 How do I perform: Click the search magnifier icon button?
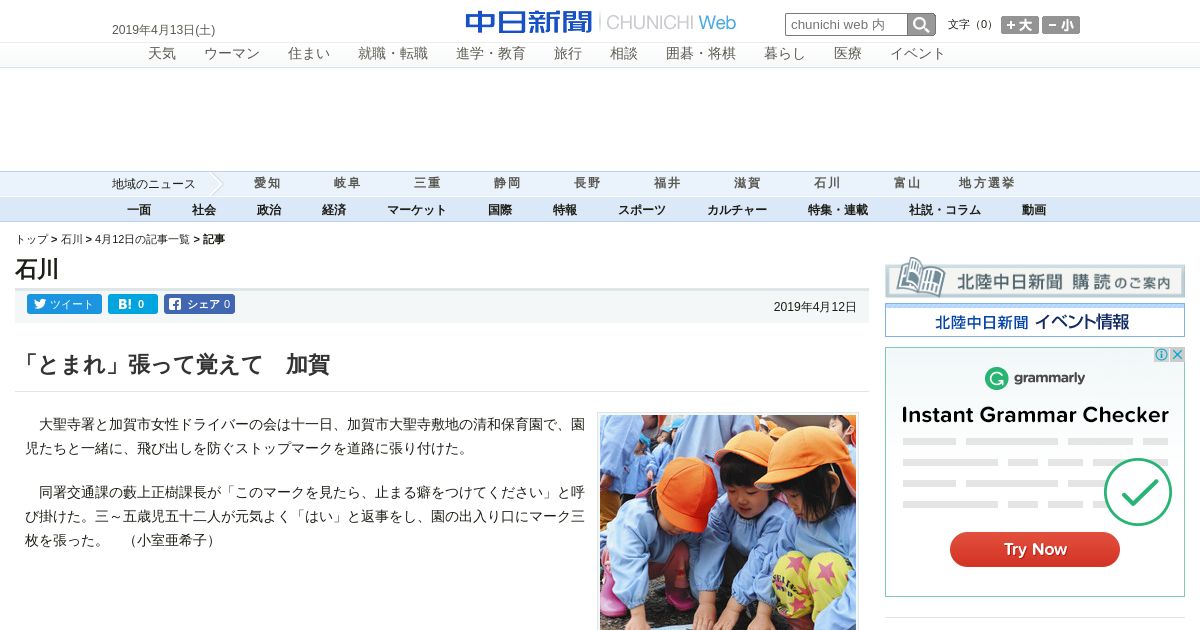(x=921, y=25)
